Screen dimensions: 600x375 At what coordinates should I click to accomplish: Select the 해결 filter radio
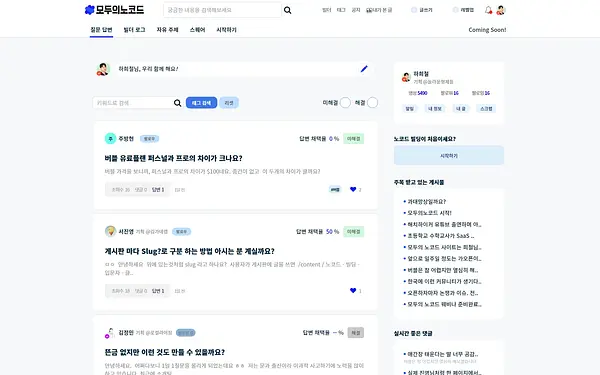[x=372, y=103]
